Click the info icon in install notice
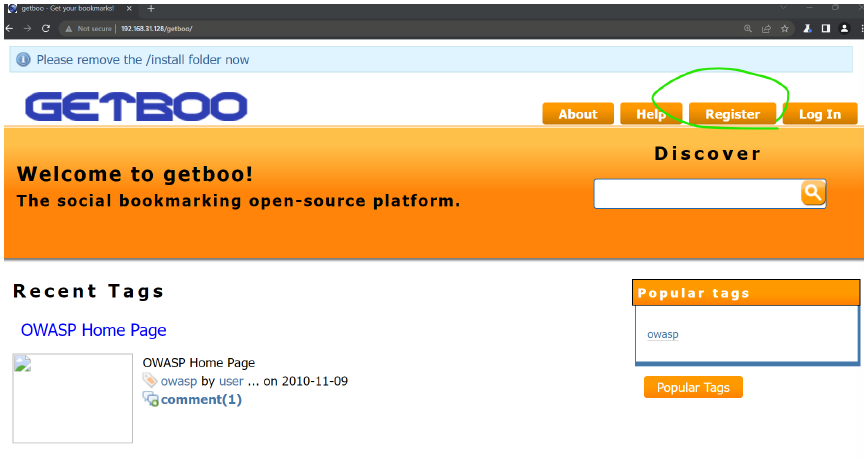Viewport: 868px width, 464px height. (x=23, y=59)
